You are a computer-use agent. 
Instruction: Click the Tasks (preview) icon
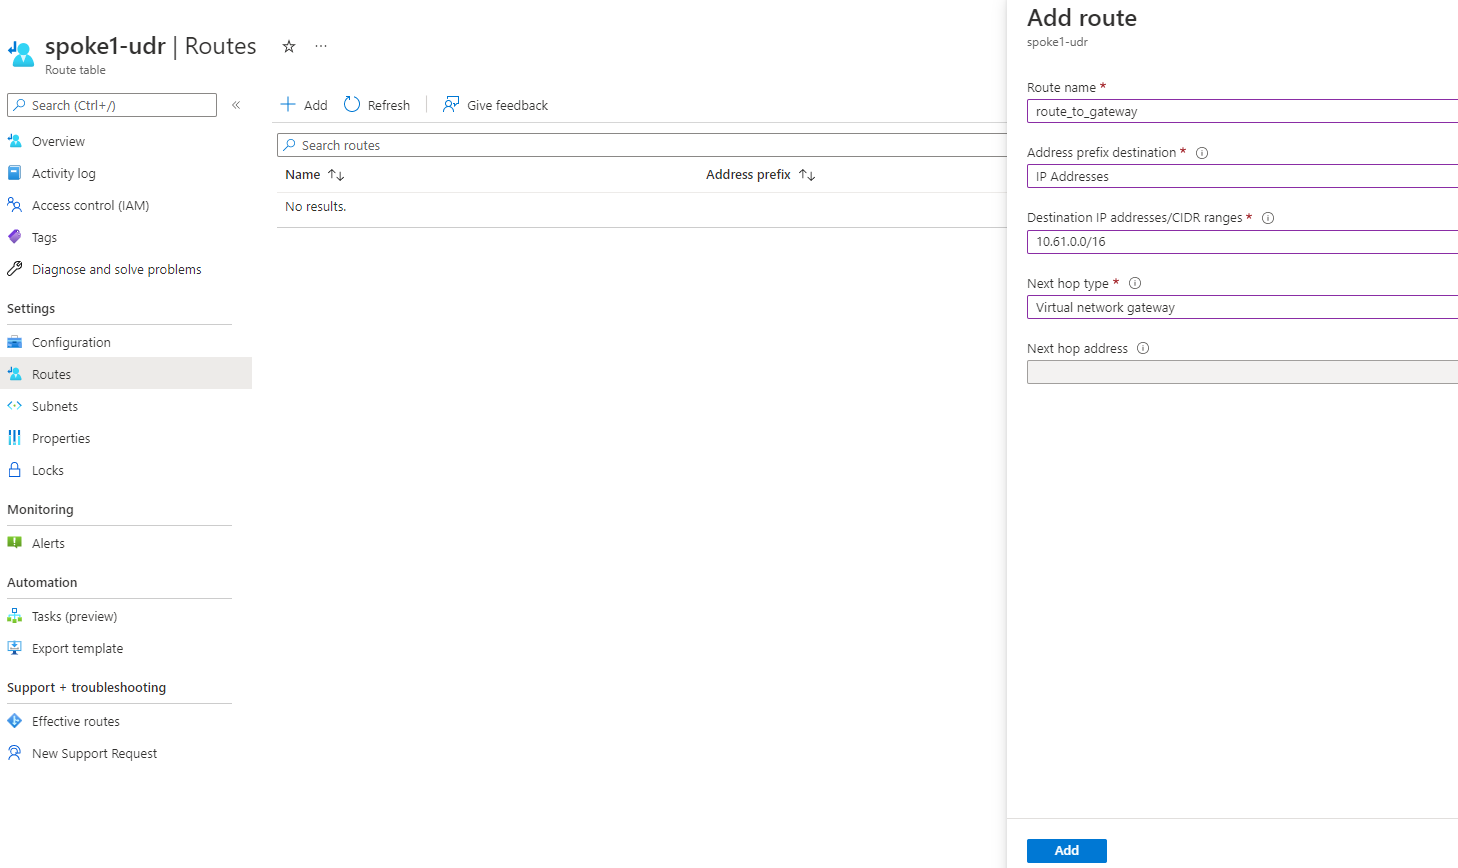pyautogui.click(x=15, y=616)
